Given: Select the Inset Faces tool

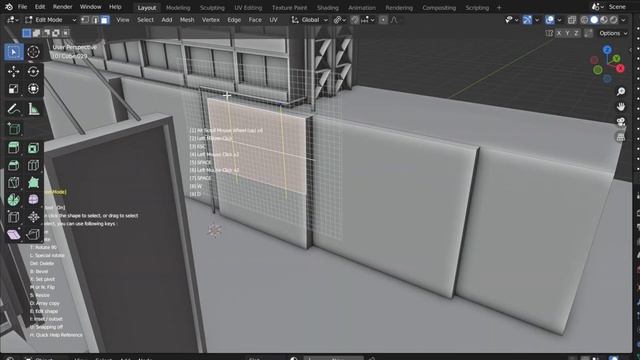Looking at the screenshot, I should 33,148.
